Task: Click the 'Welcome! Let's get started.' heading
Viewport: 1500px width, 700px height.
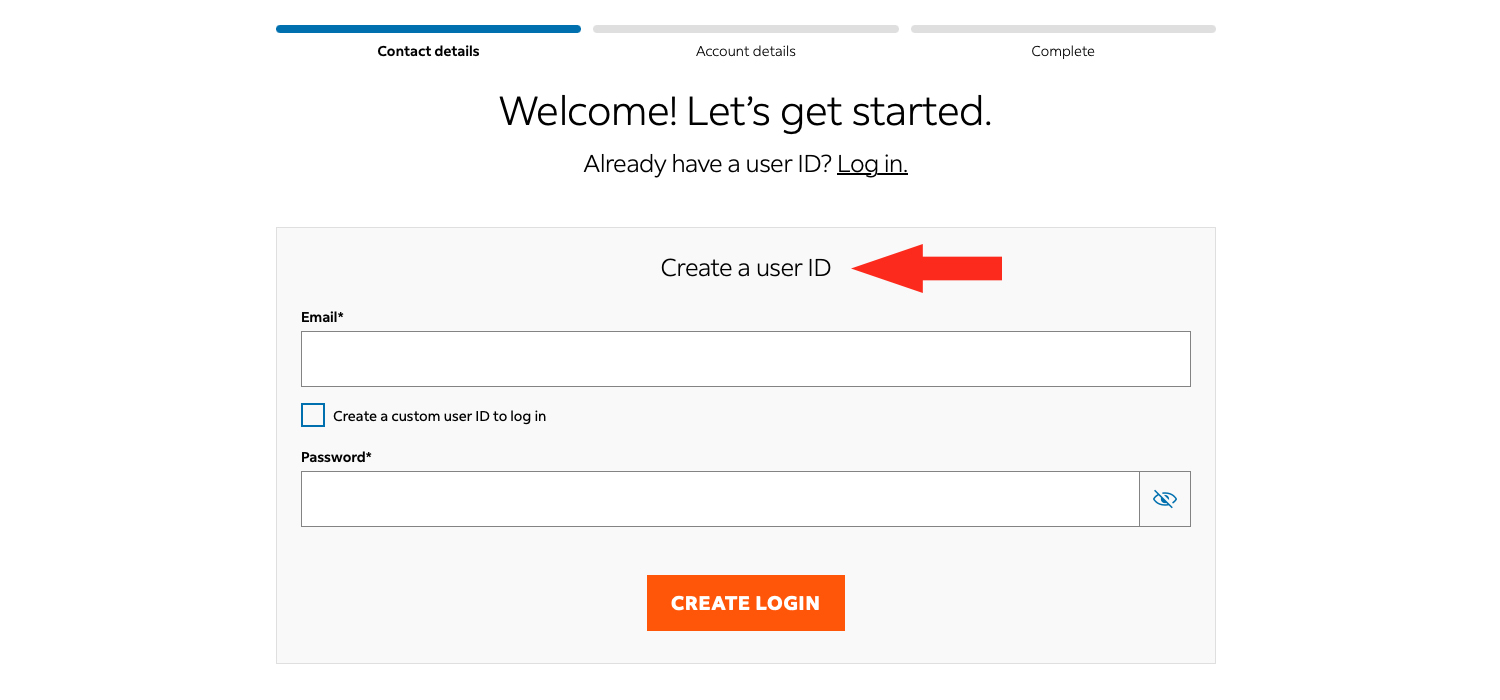Action: tap(745, 111)
